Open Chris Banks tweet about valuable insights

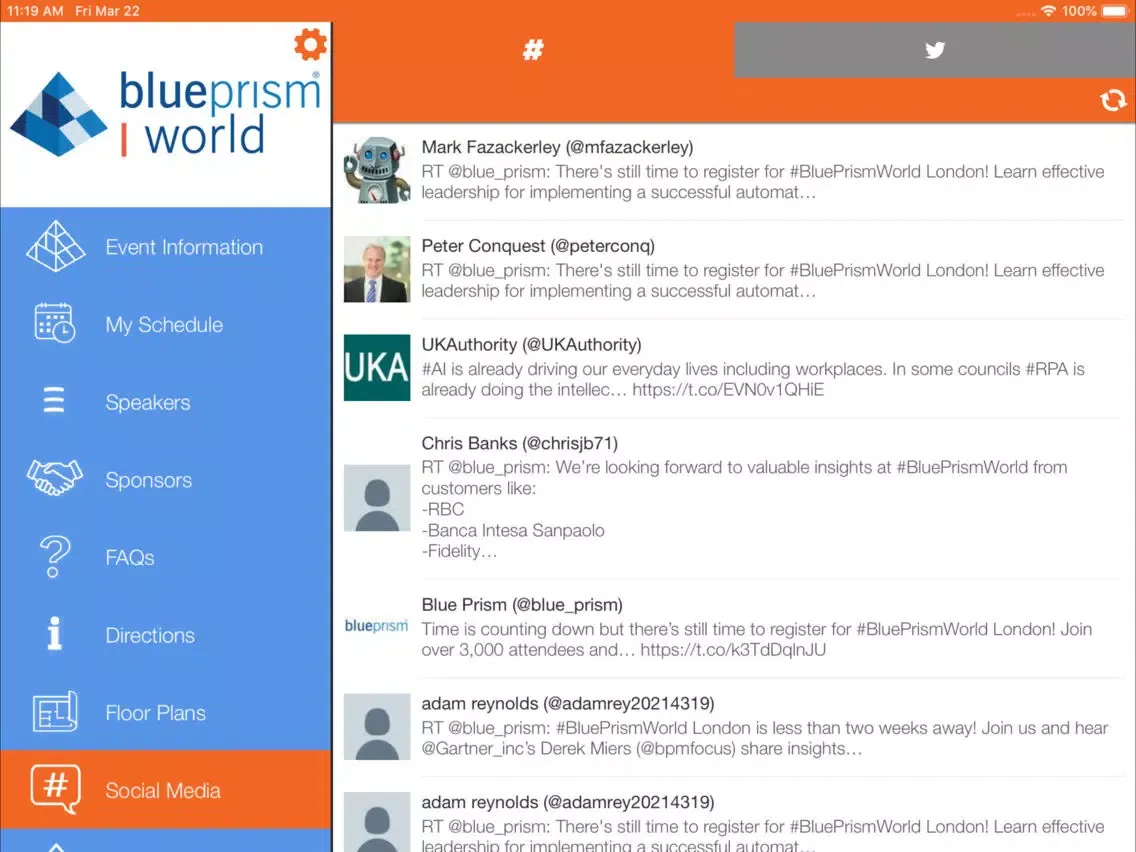pos(744,509)
